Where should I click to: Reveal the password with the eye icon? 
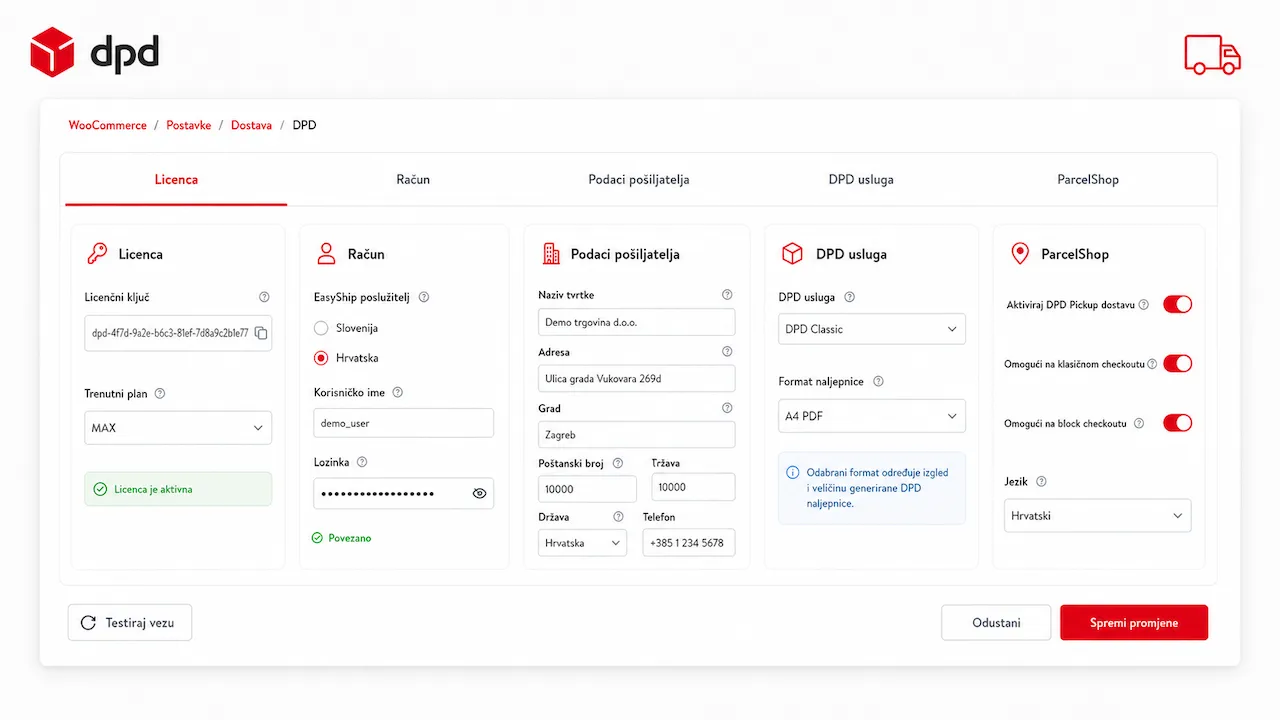tap(479, 493)
